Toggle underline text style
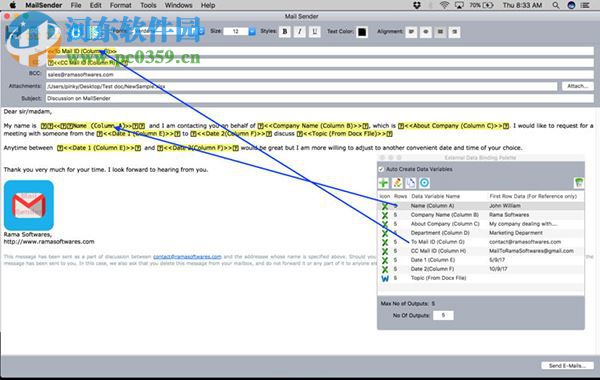This screenshot has width=600, height=380. (315, 32)
